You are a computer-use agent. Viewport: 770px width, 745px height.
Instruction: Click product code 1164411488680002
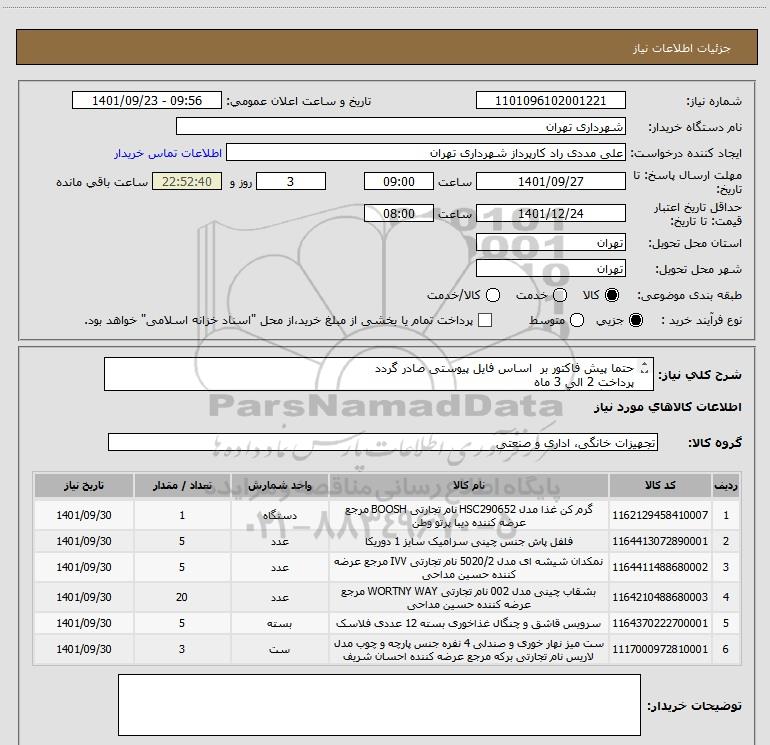pyautogui.click(x=660, y=567)
